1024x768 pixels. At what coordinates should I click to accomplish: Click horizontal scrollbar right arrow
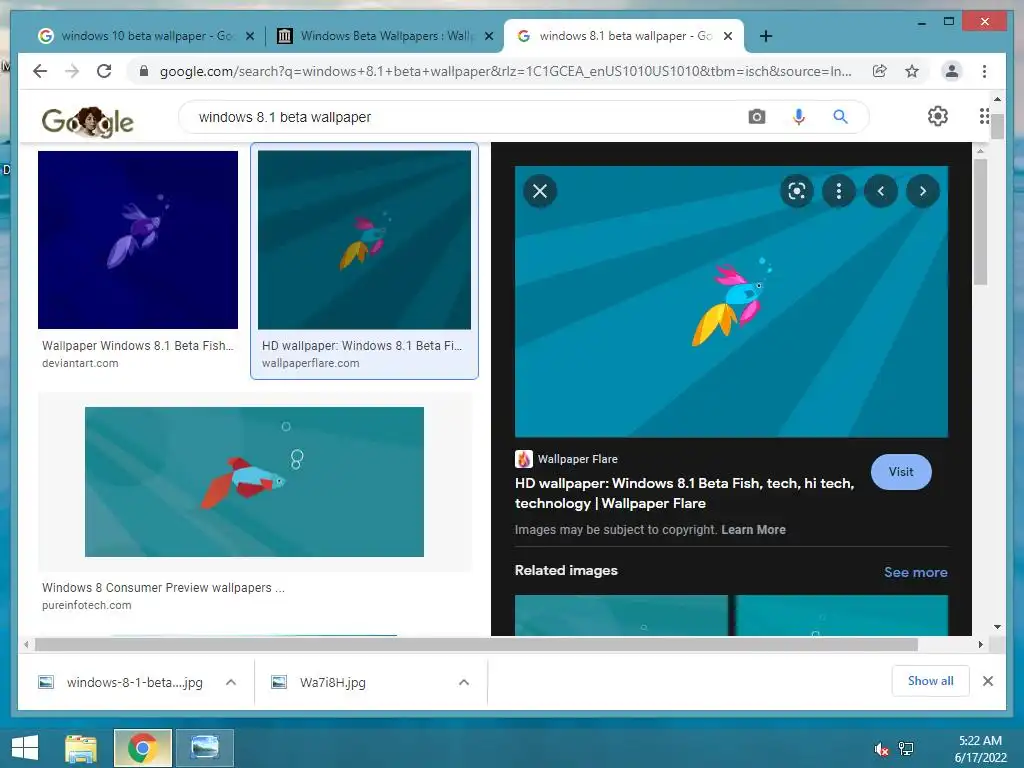(981, 645)
